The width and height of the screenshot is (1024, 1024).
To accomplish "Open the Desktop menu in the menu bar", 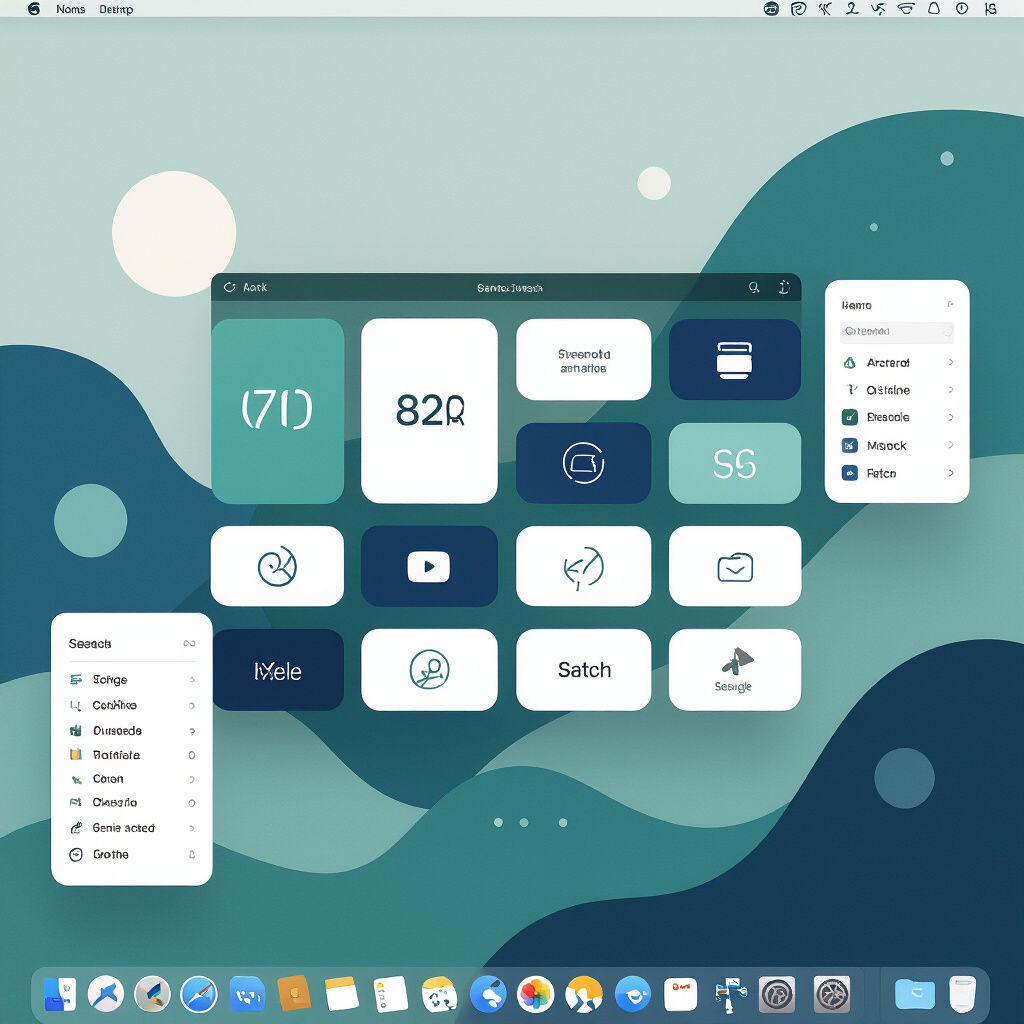I will pyautogui.click(x=116, y=9).
